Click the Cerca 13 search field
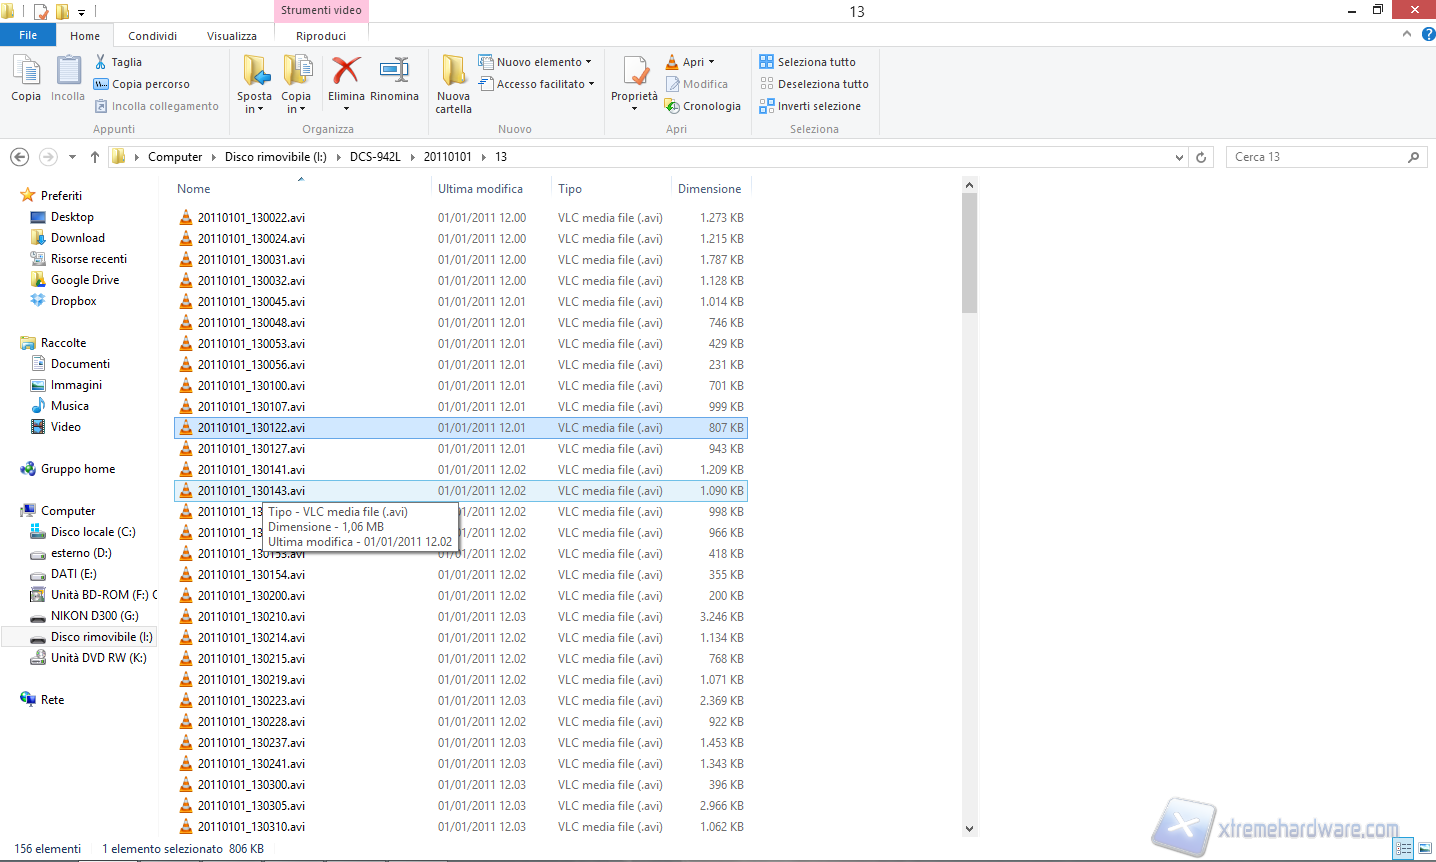This screenshot has height=862, width=1436. (1315, 157)
